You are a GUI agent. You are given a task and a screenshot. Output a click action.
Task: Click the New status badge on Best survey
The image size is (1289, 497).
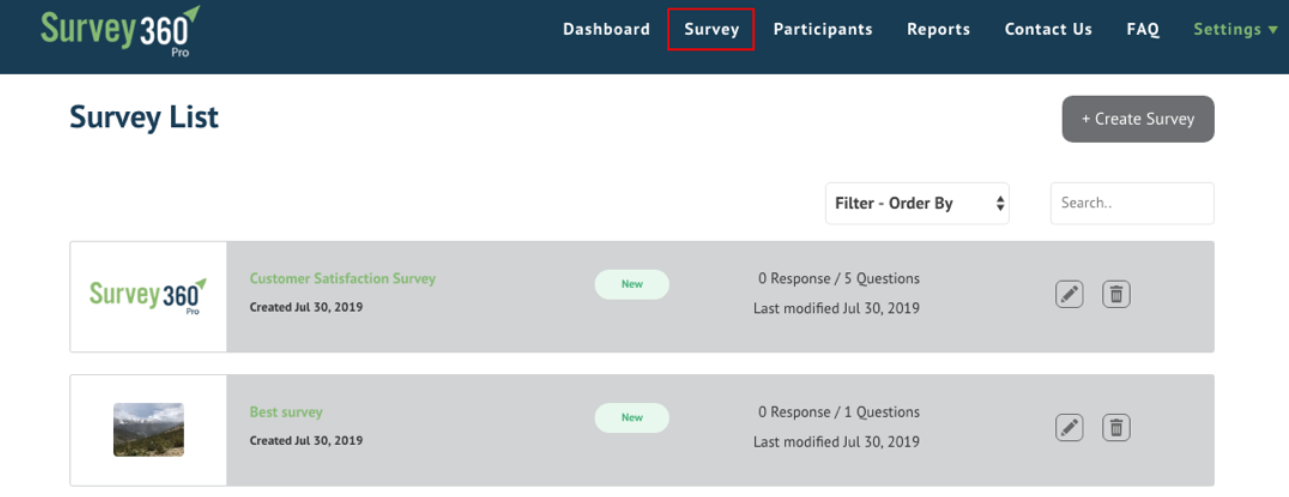tap(631, 417)
